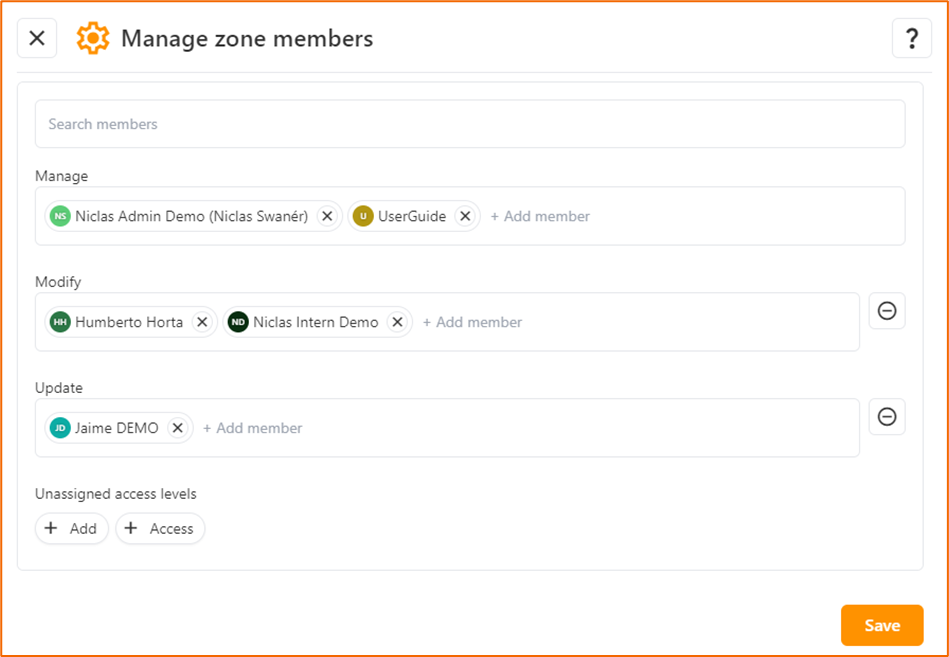This screenshot has width=949, height=657.
Task: Open the help question mark icon
Action: pyautogui.click(x=911, y=38)
